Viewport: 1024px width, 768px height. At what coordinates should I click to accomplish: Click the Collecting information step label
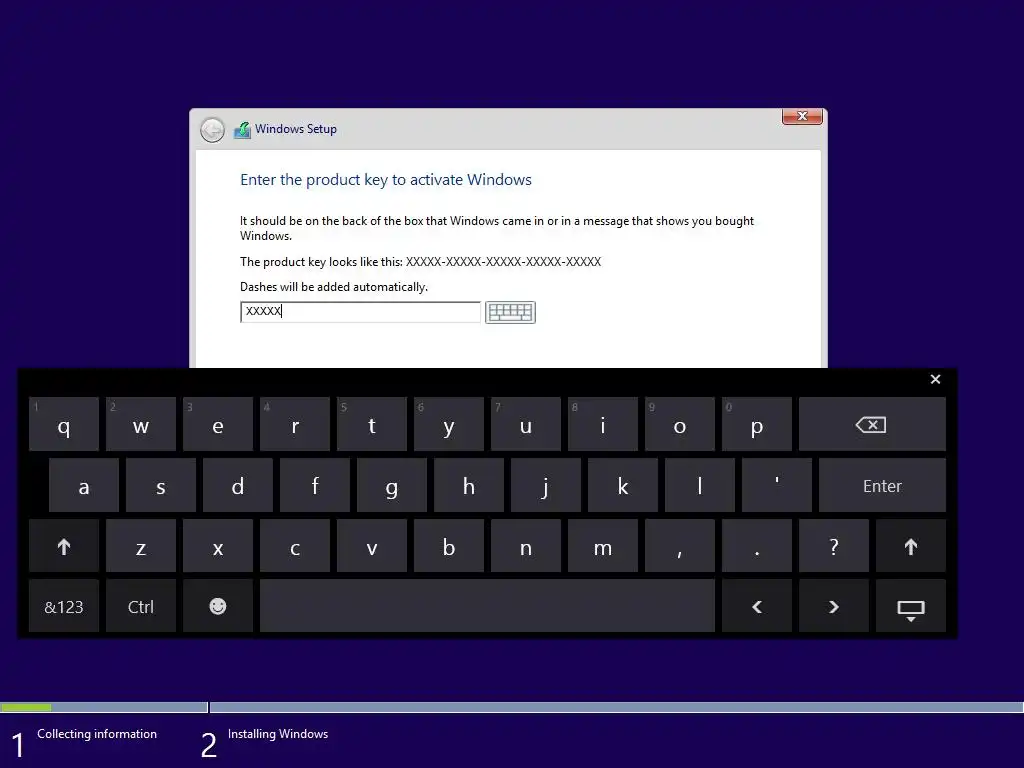pos(97,734)
